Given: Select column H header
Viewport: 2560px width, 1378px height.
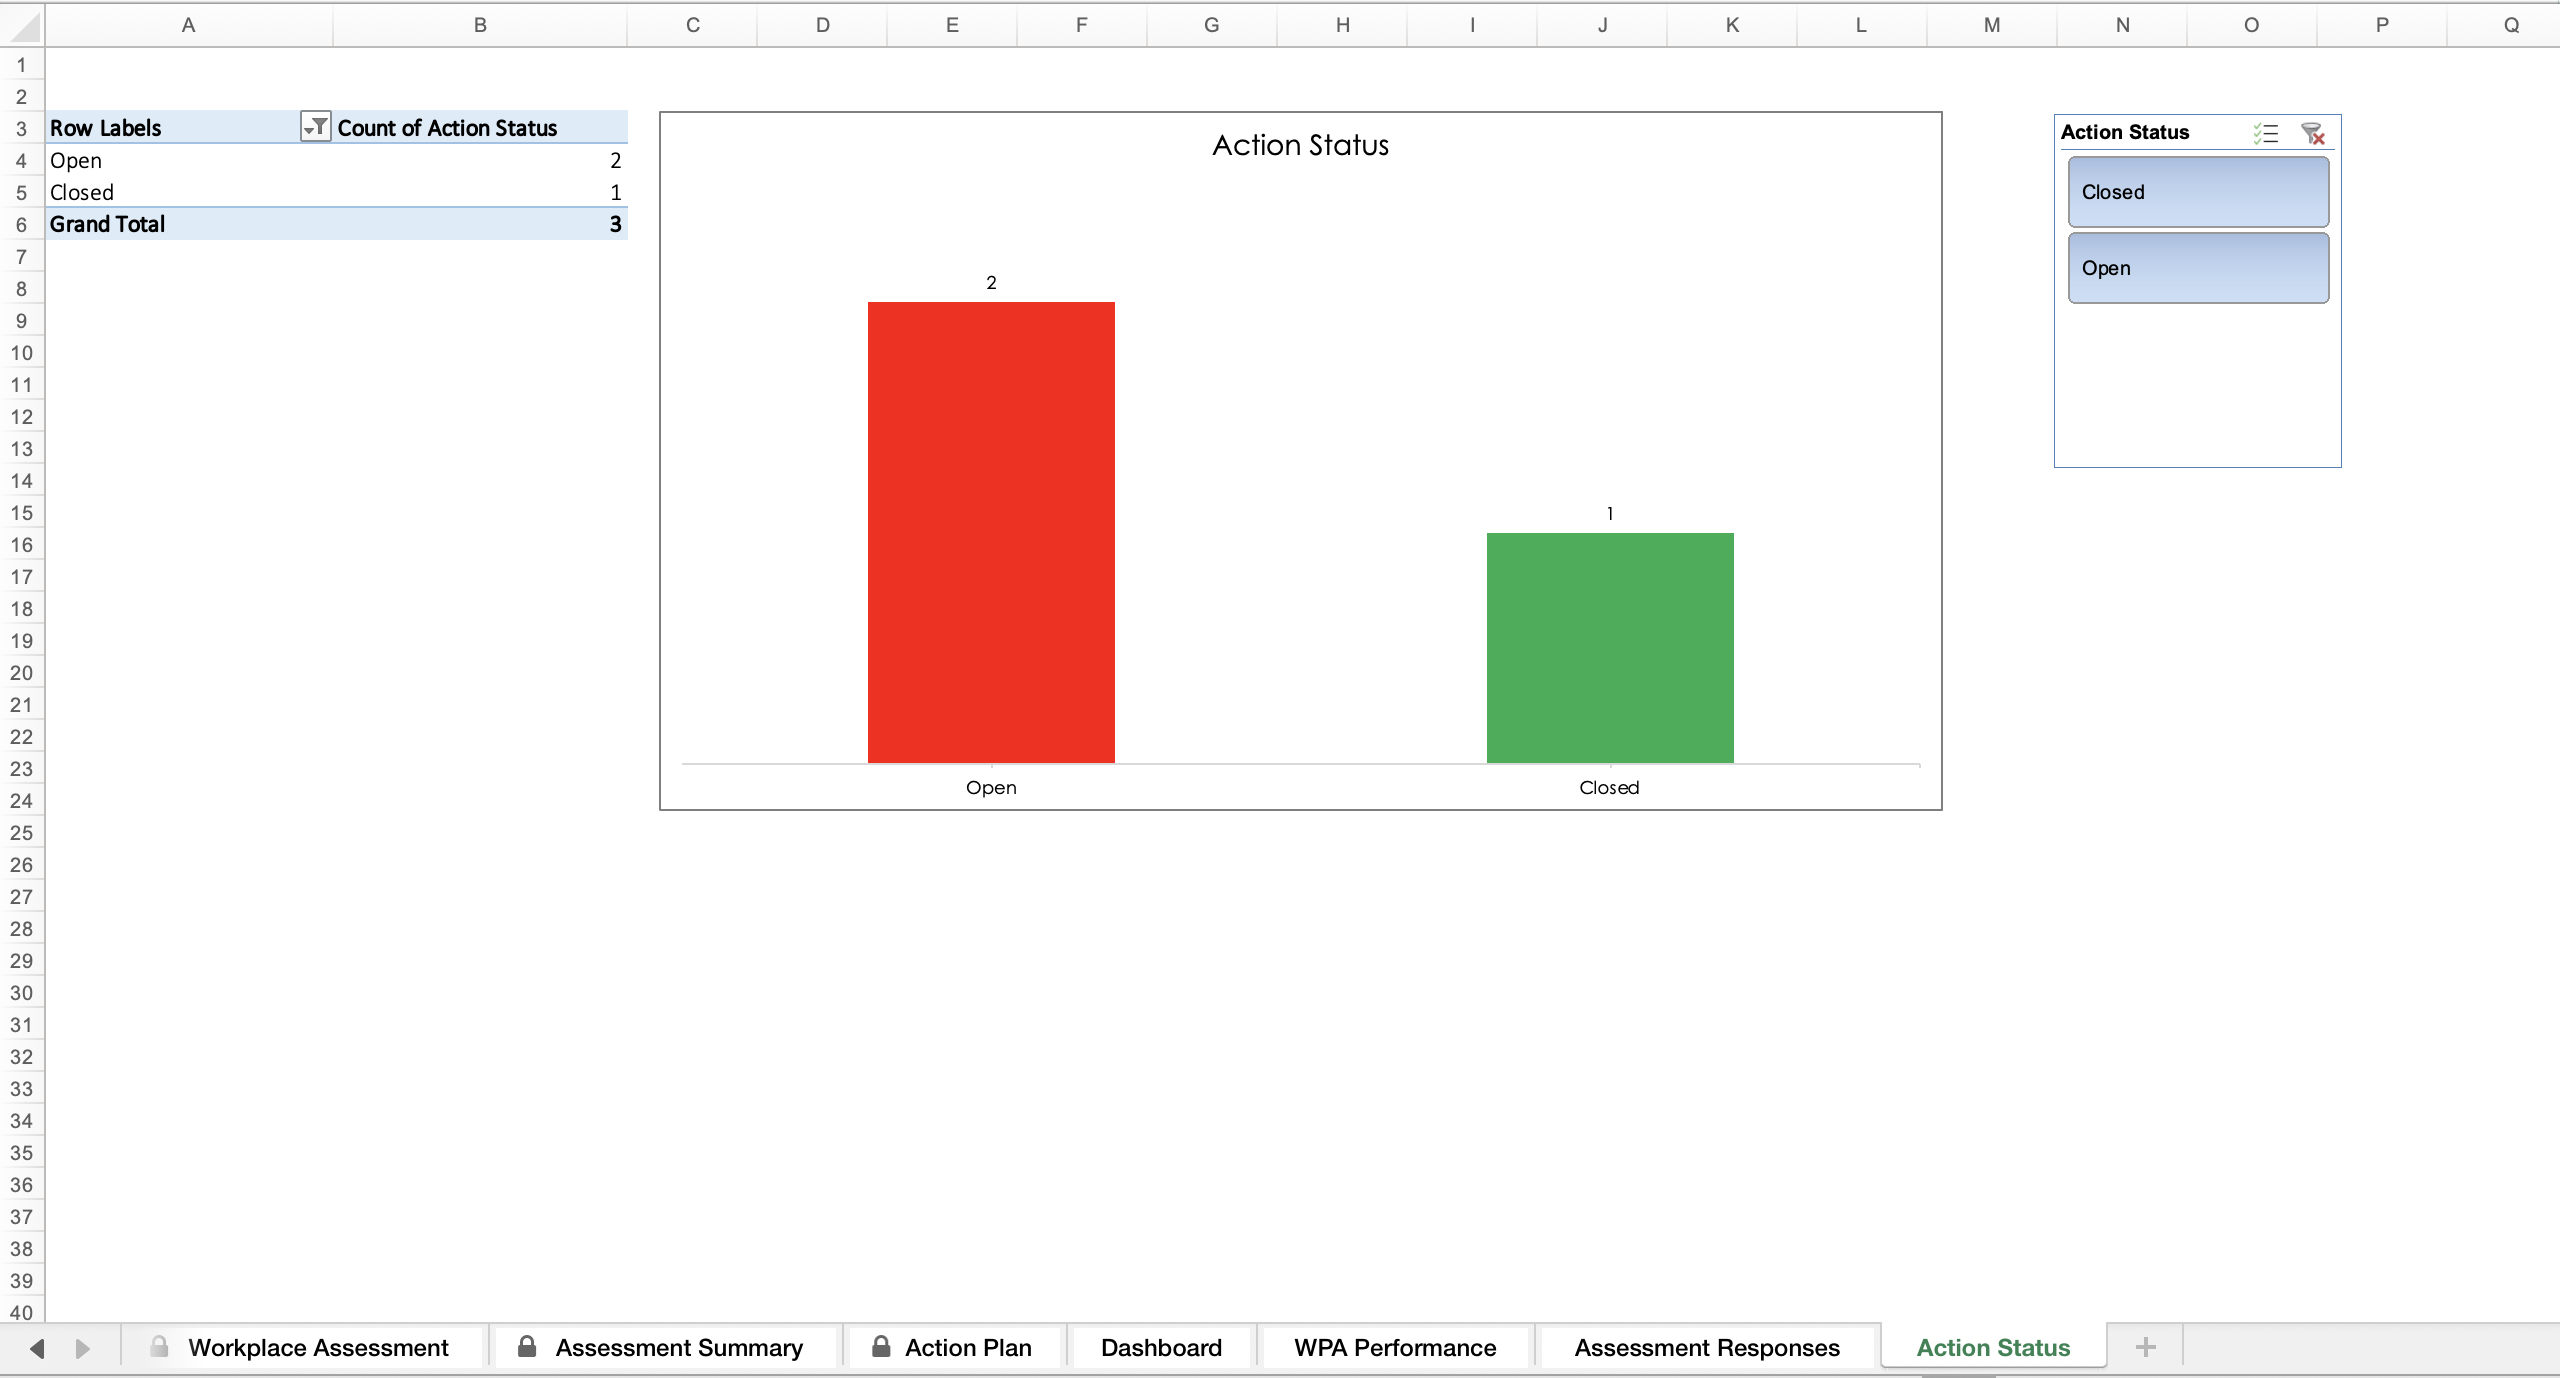Looking at the screenshot, I should [1342, 25].
